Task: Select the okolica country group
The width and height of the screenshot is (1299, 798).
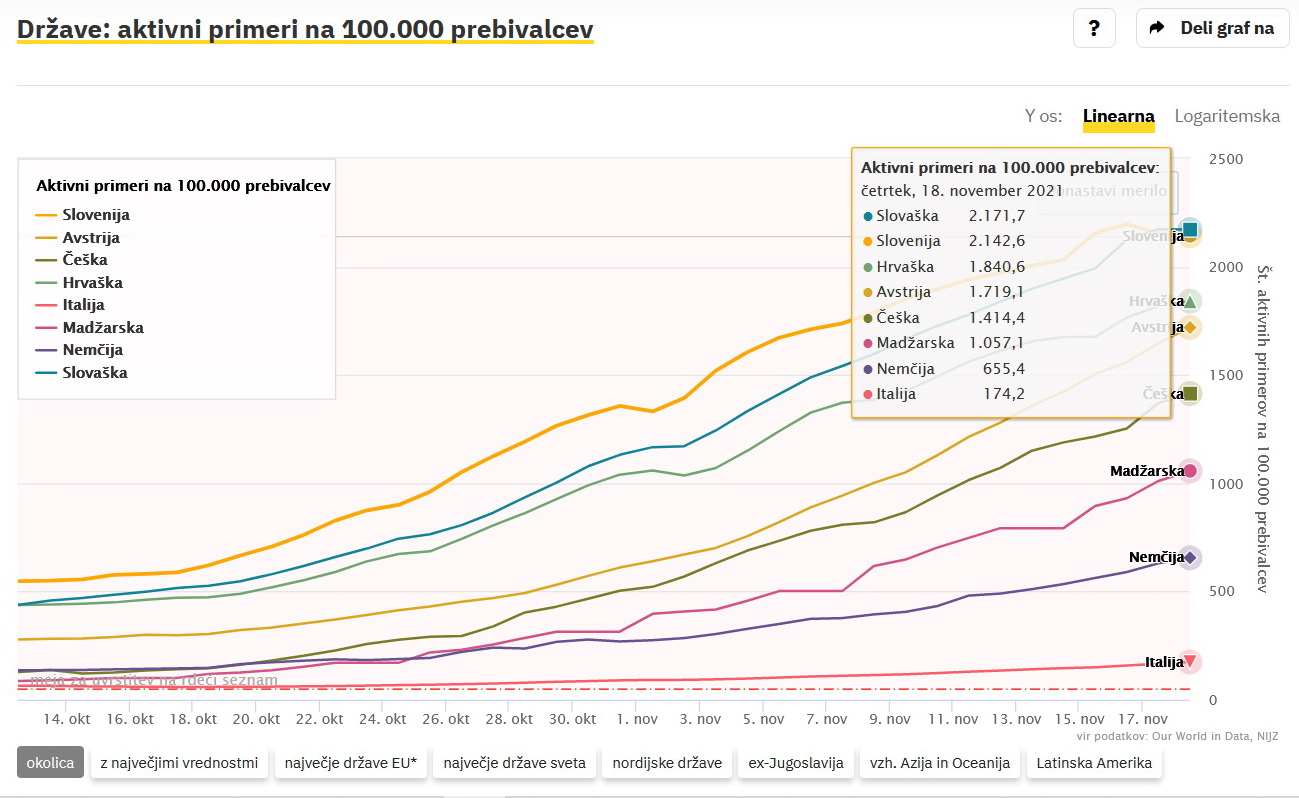Action: tap(50, 763)
